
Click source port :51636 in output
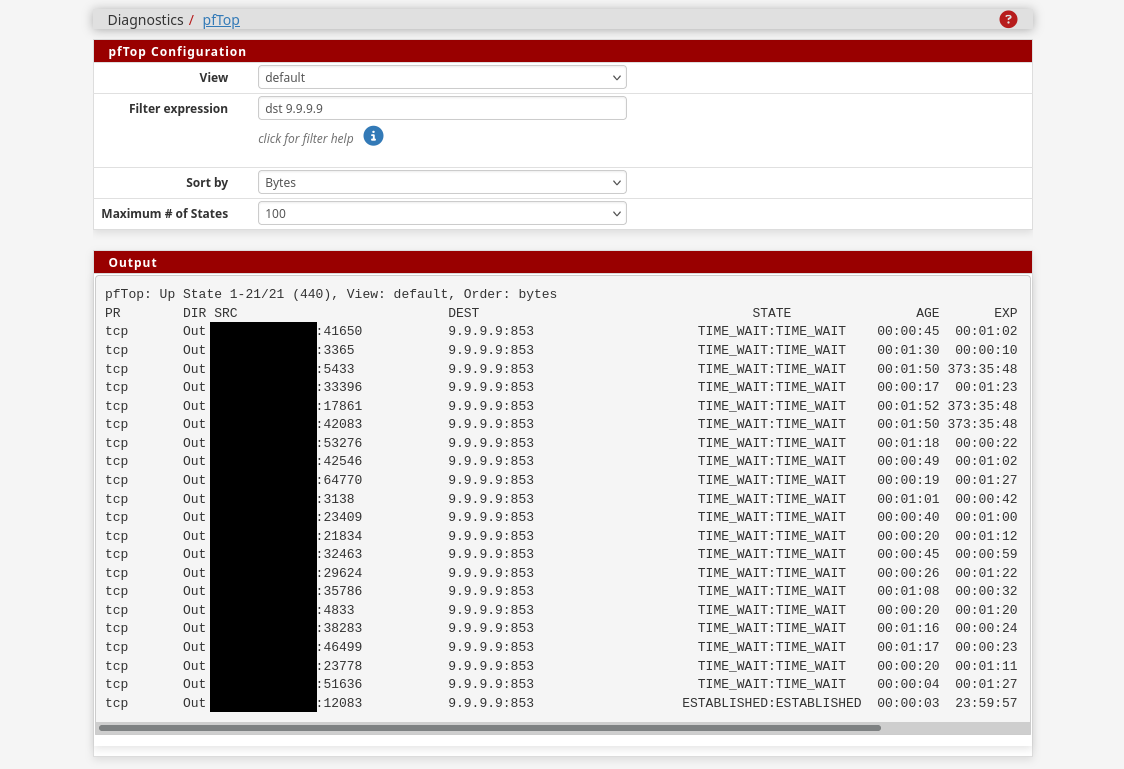tap(340, 684)
